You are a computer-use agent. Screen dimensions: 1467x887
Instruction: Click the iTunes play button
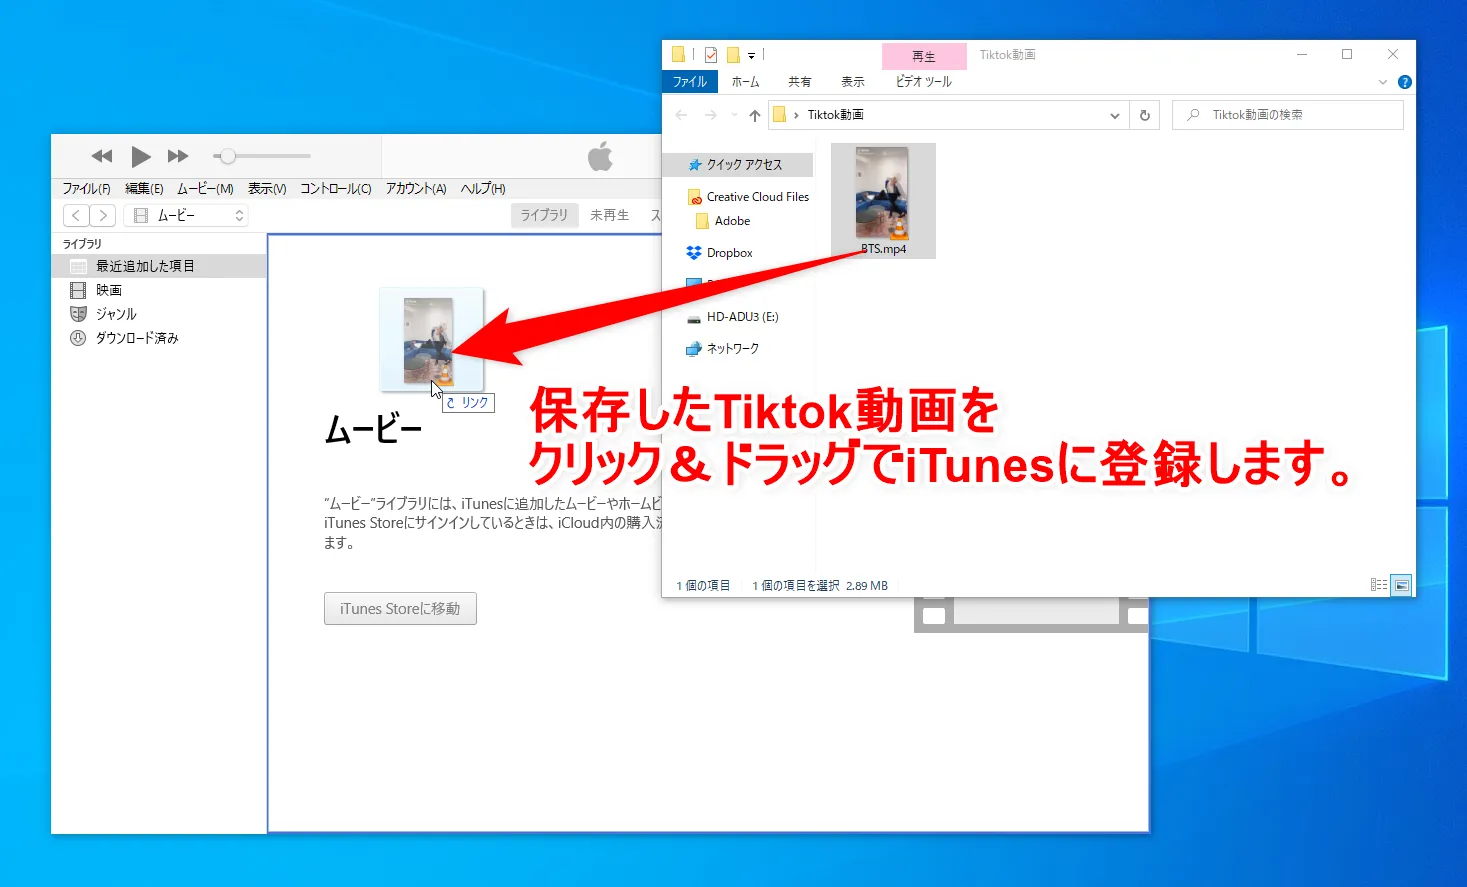point(141,156)
